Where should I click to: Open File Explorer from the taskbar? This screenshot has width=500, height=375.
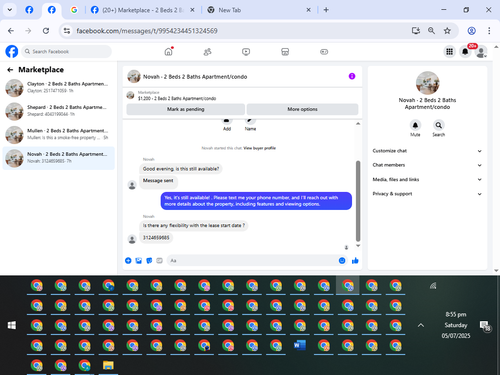tap(108, 366)
